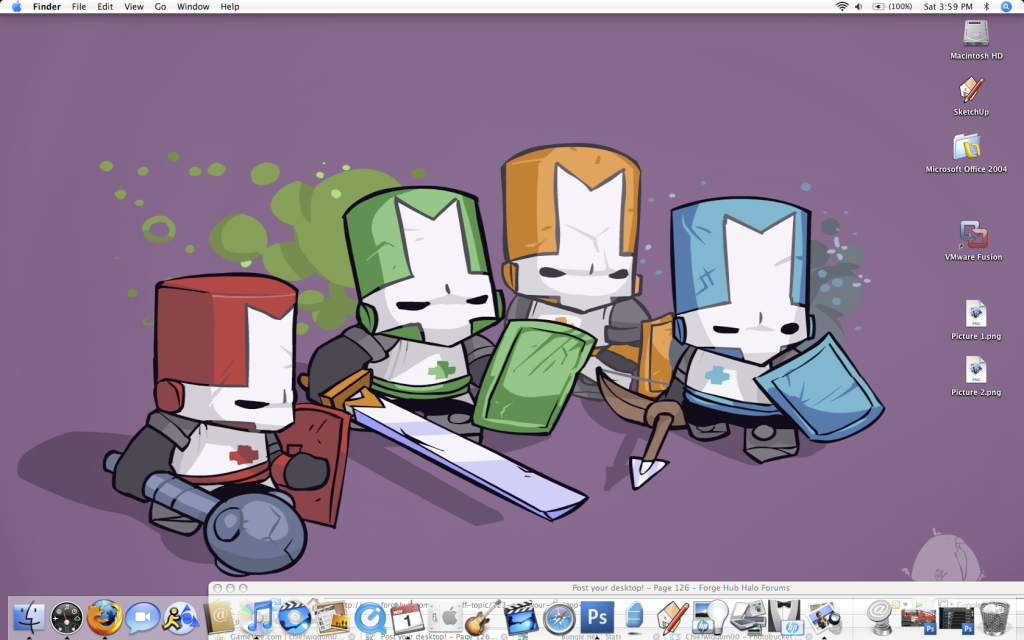Launch Dashboard from the Dock
This screenshot has height=640, width=1024.
click(x=67, y=618)
